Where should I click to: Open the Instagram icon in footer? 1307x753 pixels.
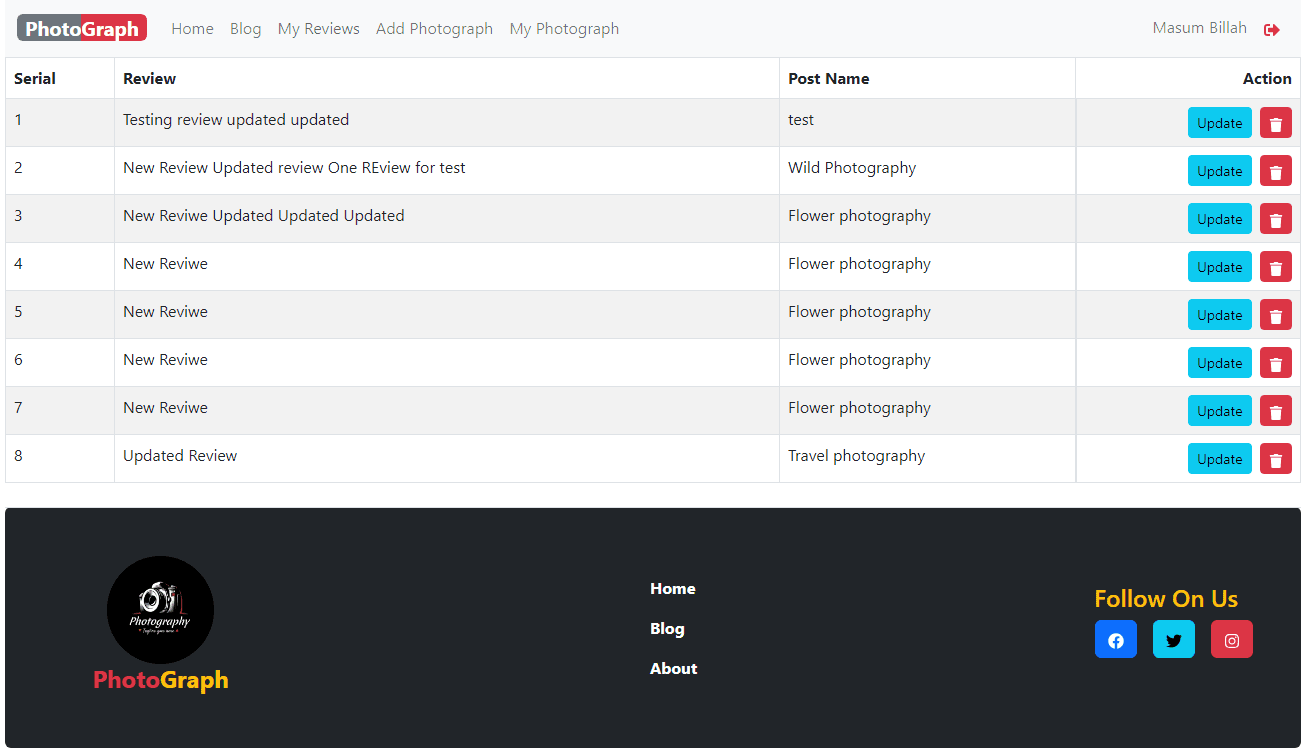[x=1231, y=640]
